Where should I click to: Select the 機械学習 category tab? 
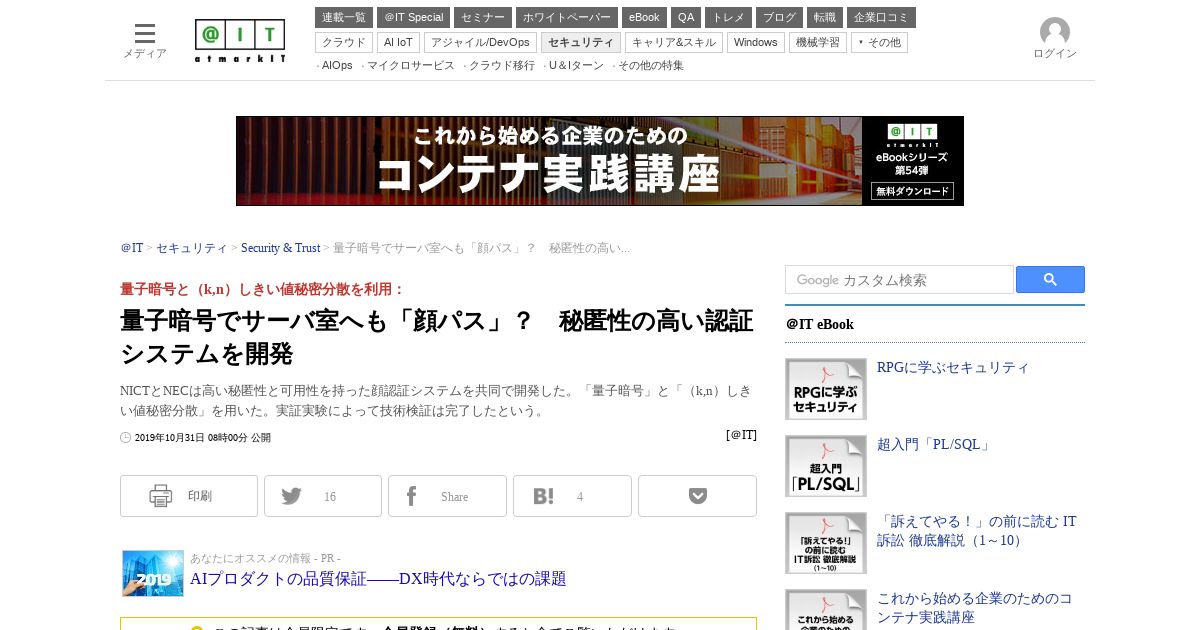tap(818, 42)
